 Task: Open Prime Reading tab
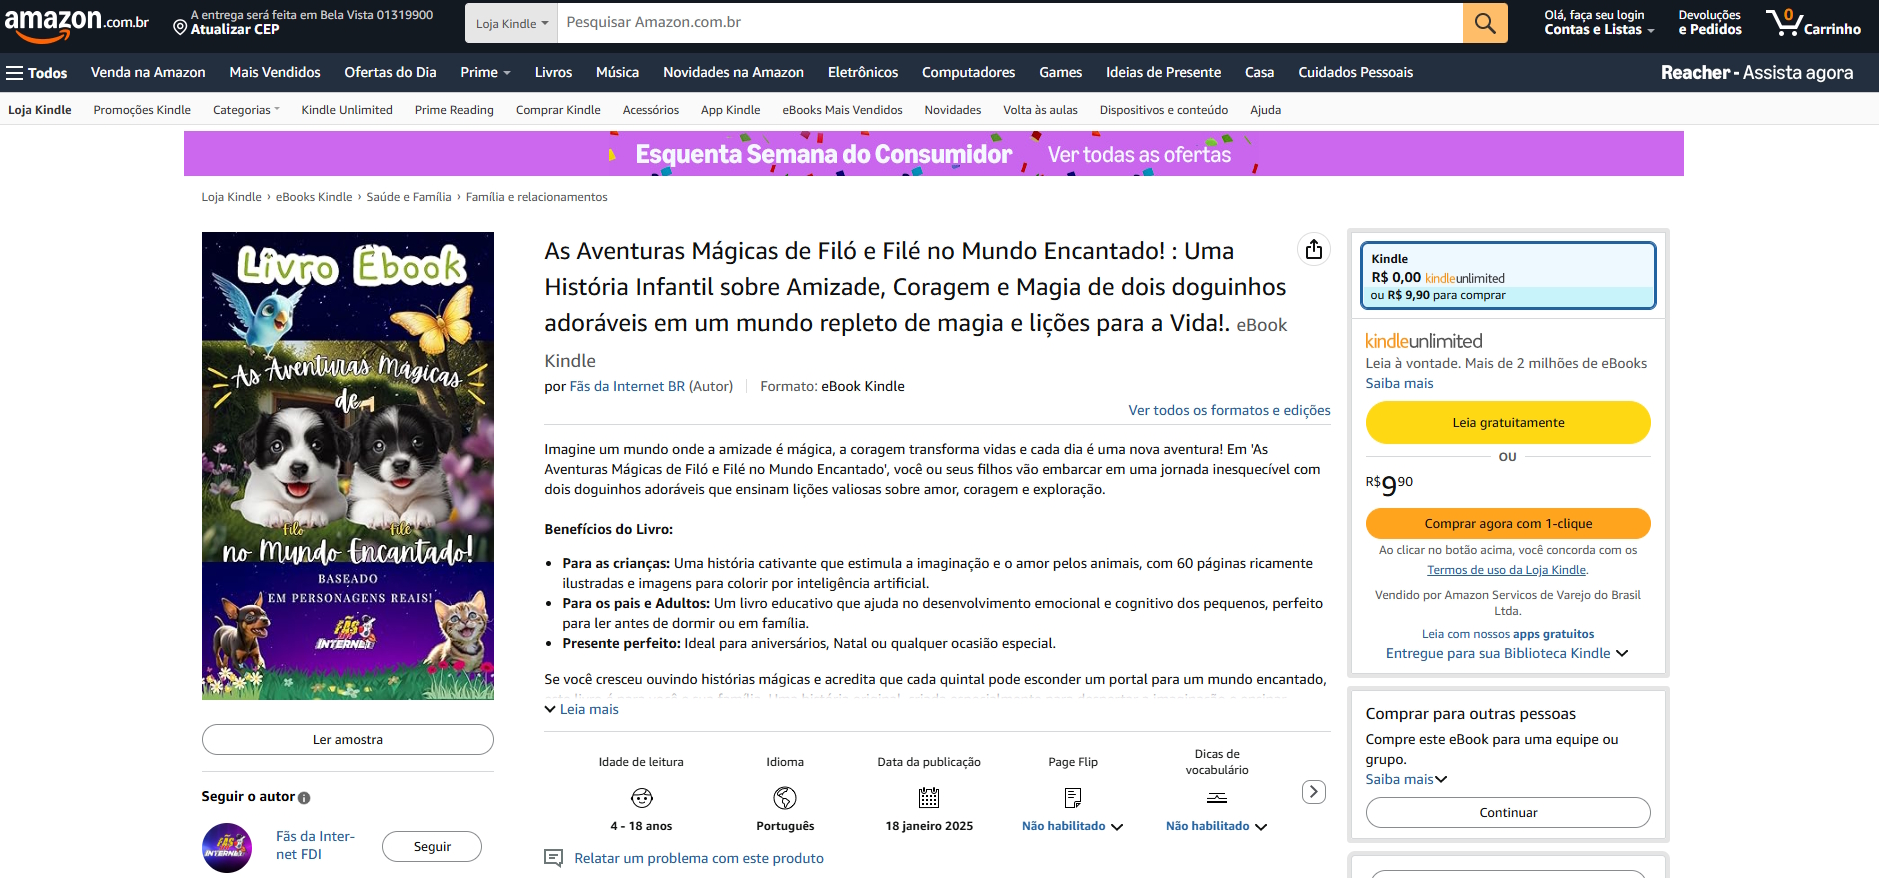click(x=454, y=110)
